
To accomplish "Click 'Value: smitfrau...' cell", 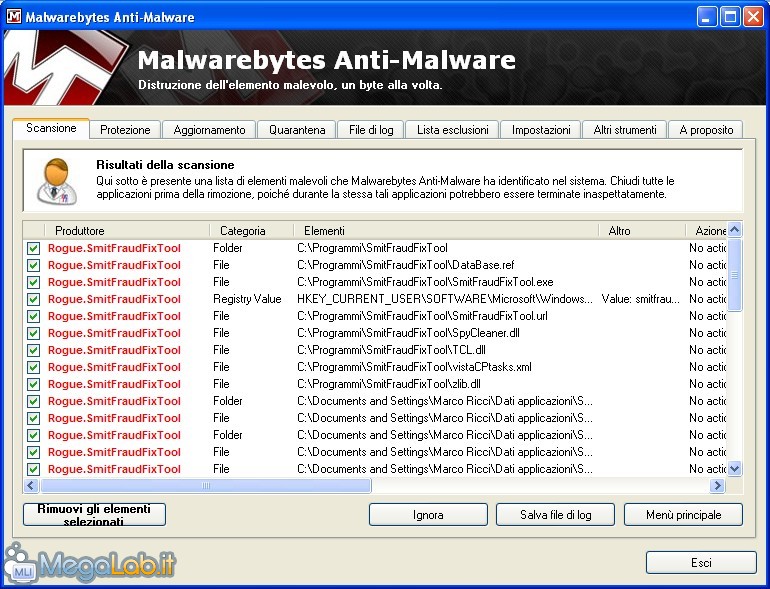I will (640, 299).
